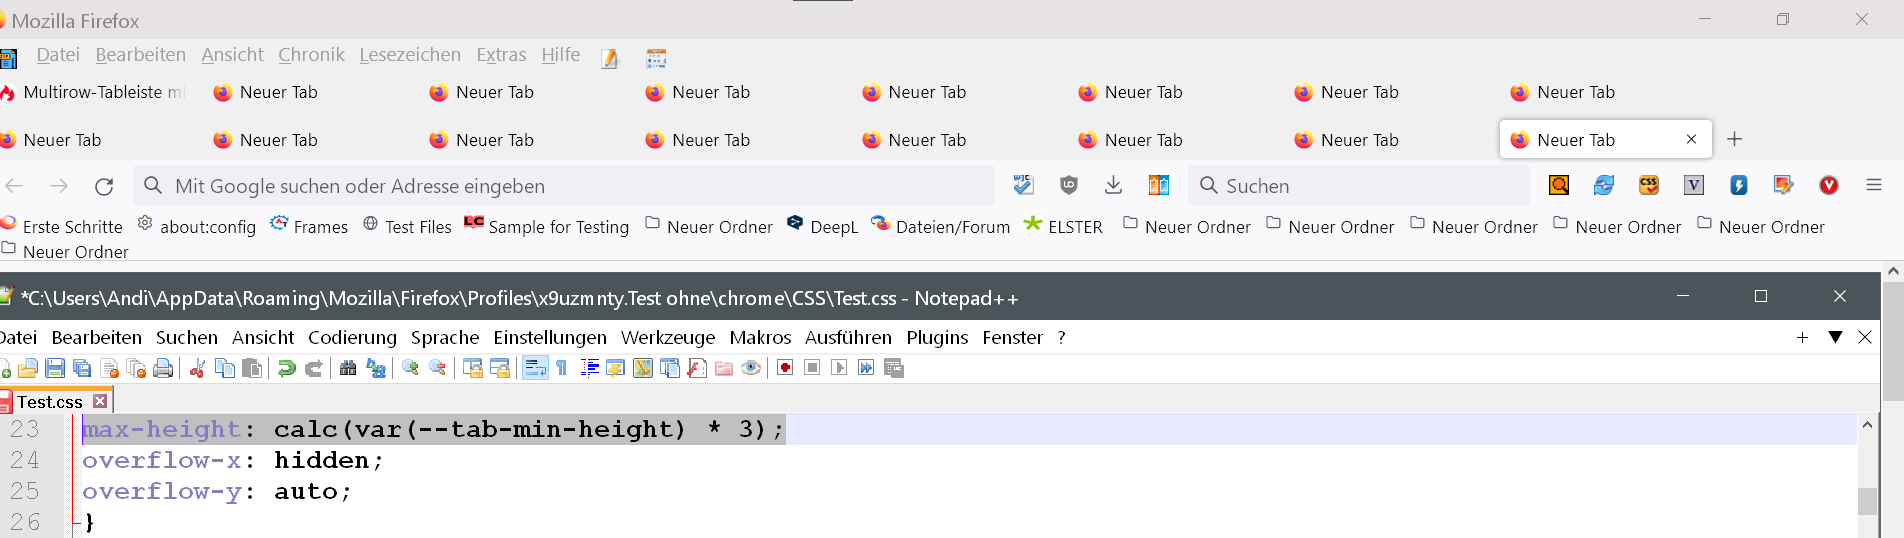Collapse the code block fold marker at line 26

(x=75, y=522)
